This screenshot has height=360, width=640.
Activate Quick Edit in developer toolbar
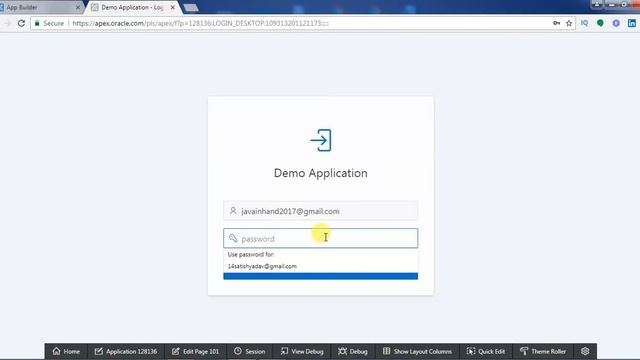click(x=486, y=351)
